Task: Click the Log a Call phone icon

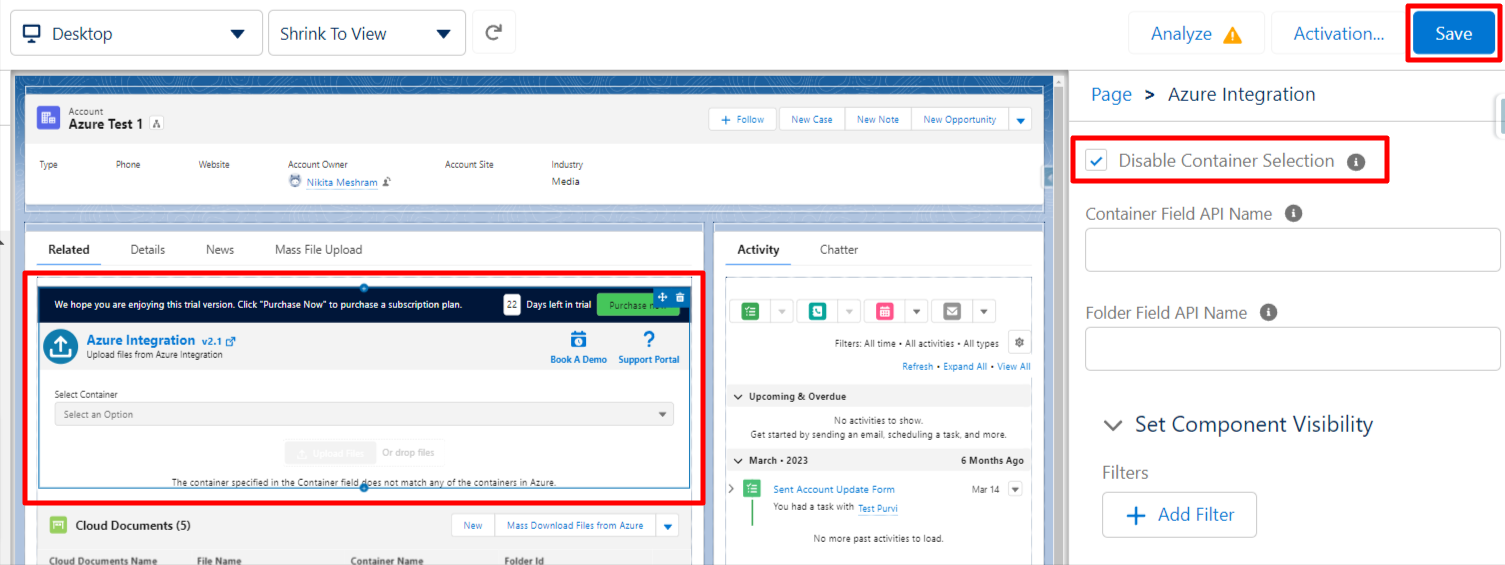Action: (818, 311)
